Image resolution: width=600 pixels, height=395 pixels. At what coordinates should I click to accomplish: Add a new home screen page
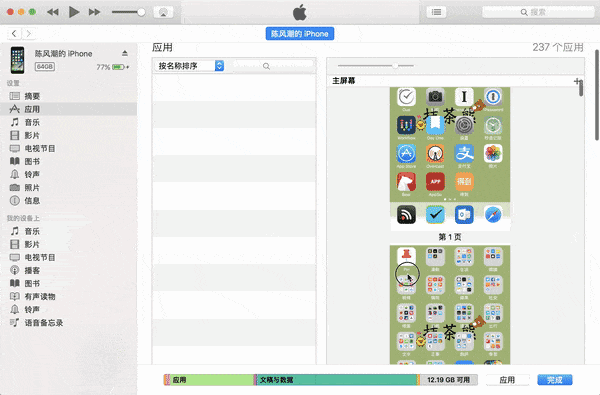pyautogui.click(x=577, y=81)
